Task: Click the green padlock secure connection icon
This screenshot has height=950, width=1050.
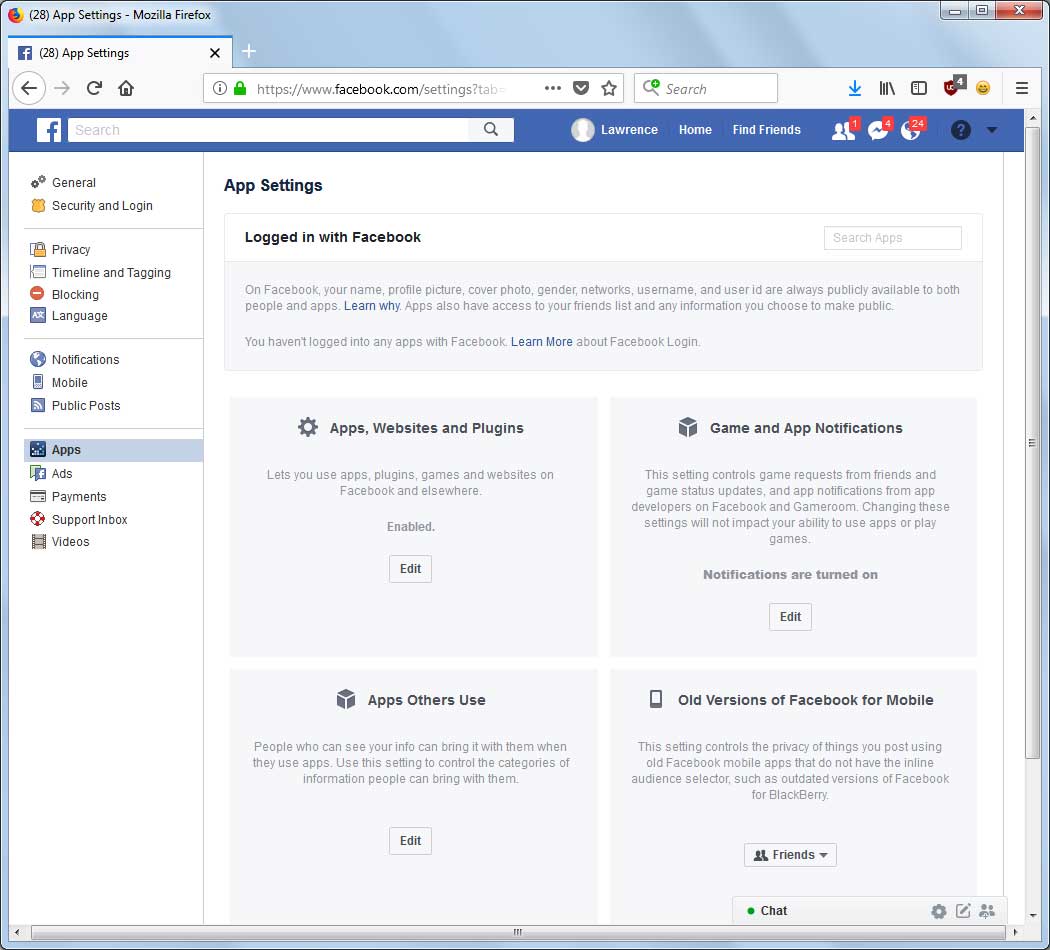Action: point(240,88)
